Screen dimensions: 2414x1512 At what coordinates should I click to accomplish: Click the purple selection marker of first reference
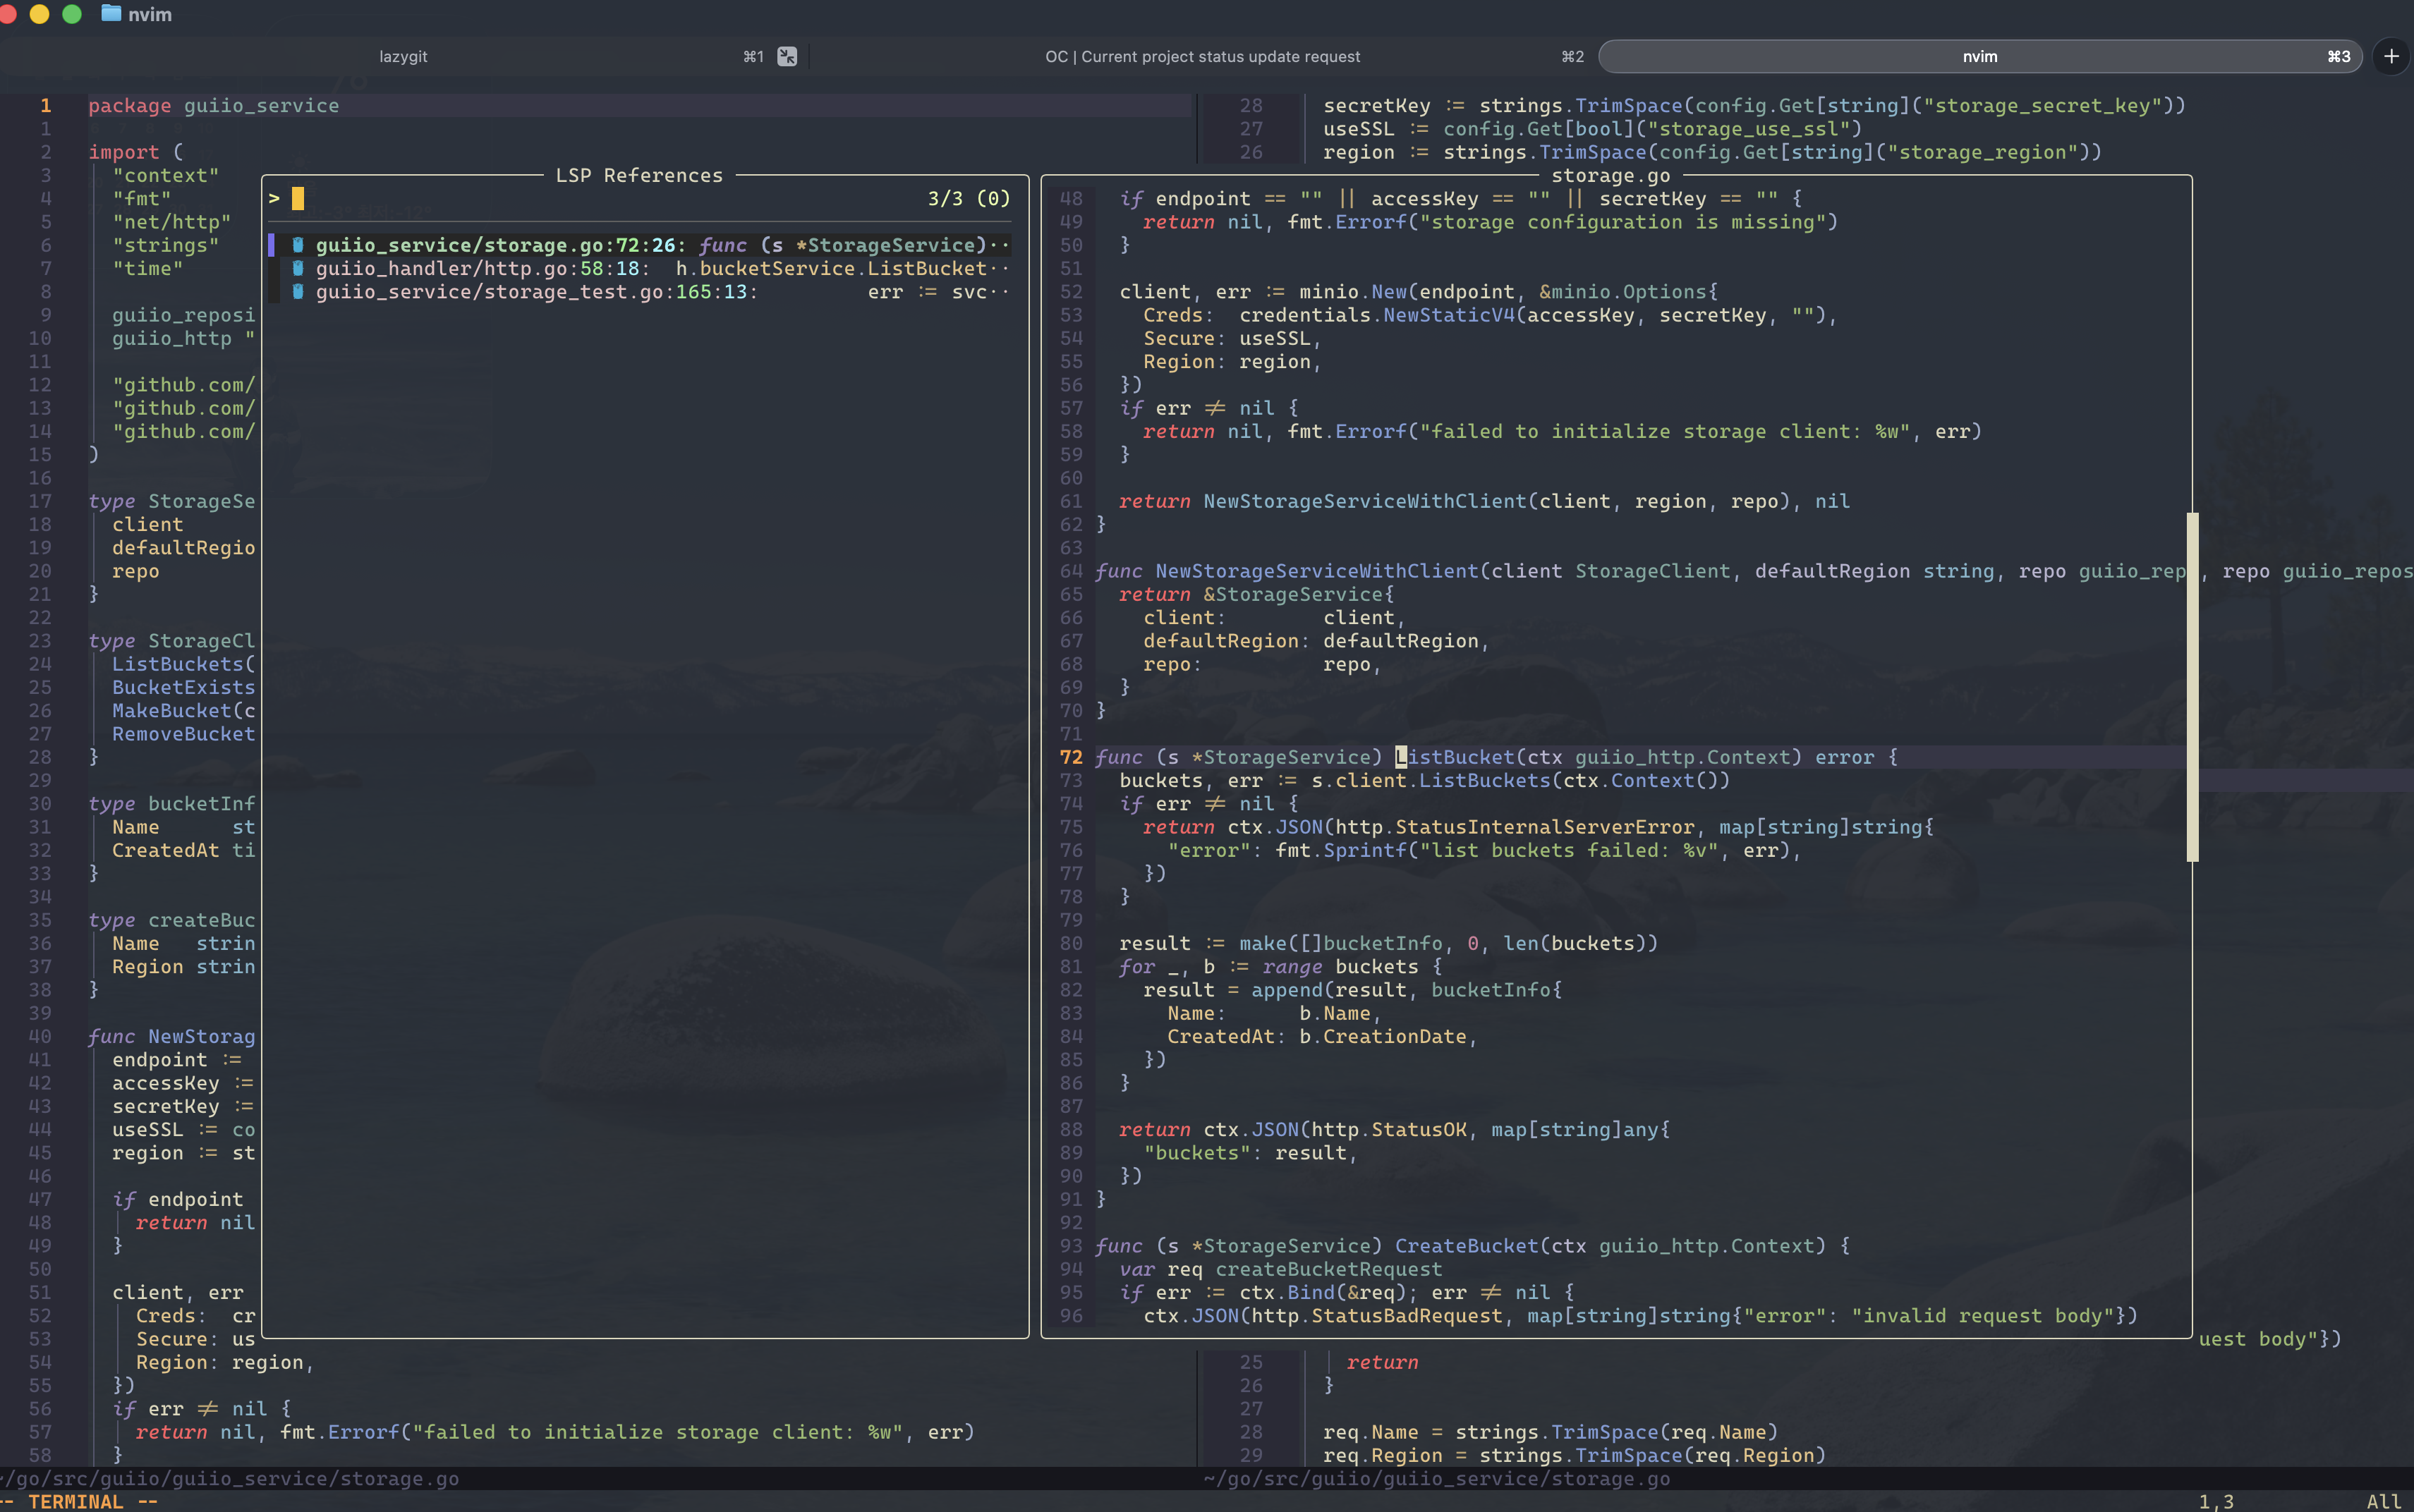(271, 245)
